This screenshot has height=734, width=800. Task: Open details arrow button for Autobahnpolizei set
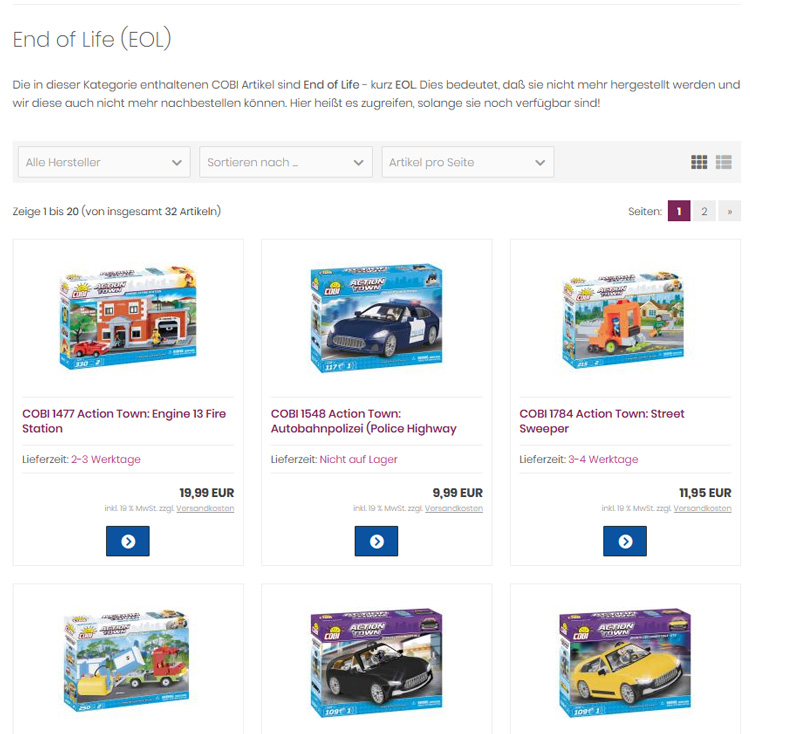[377, 541]
